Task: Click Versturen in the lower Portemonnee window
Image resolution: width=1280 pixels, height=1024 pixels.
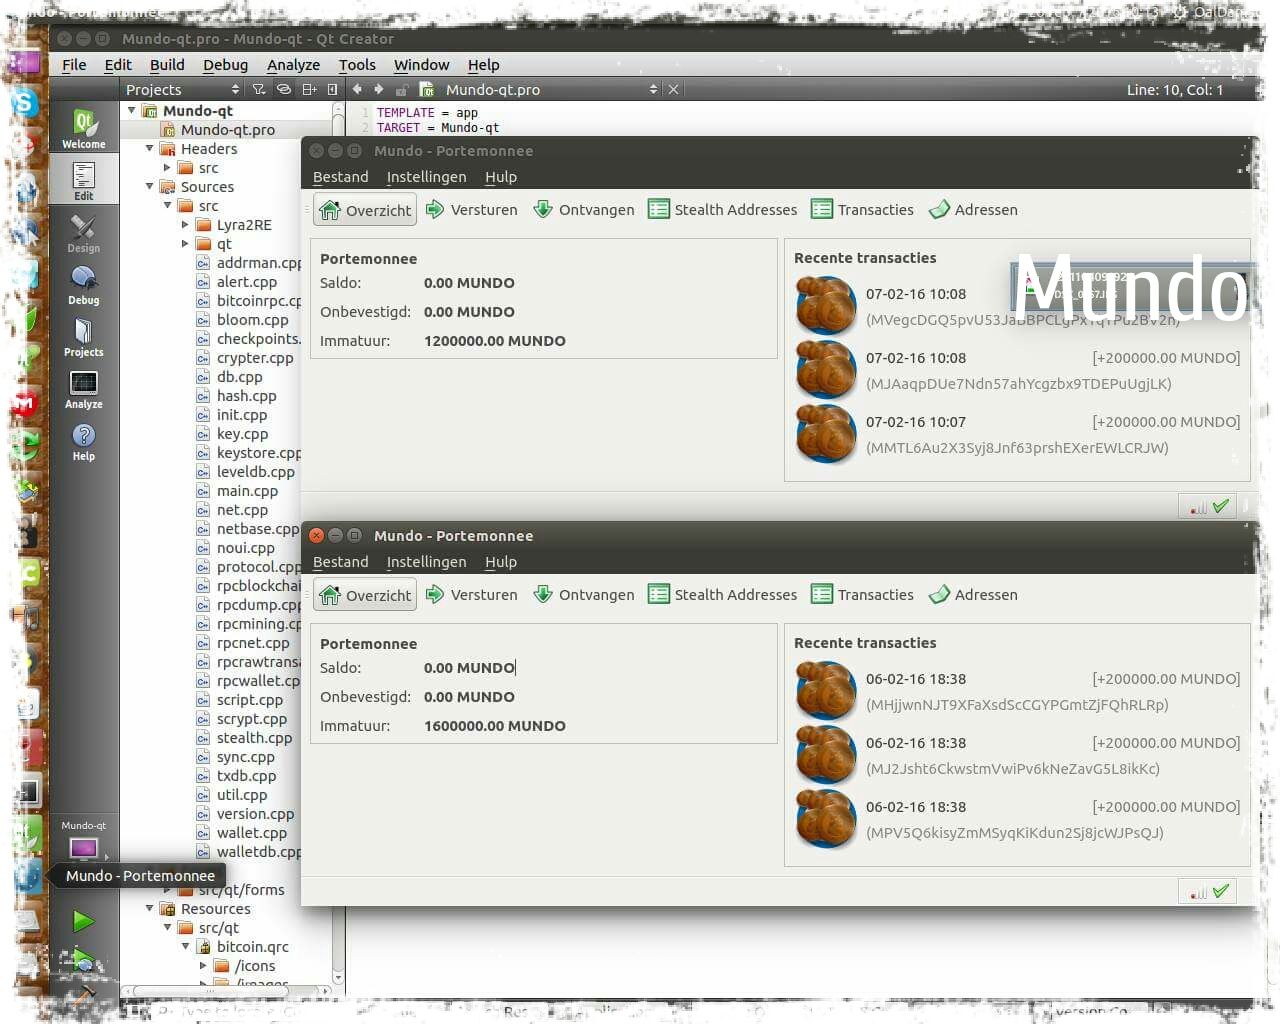Action: 471,594
